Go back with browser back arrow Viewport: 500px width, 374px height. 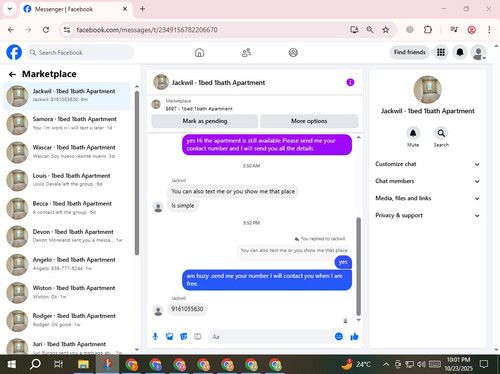pyautogui.click(x=11, y=30)
